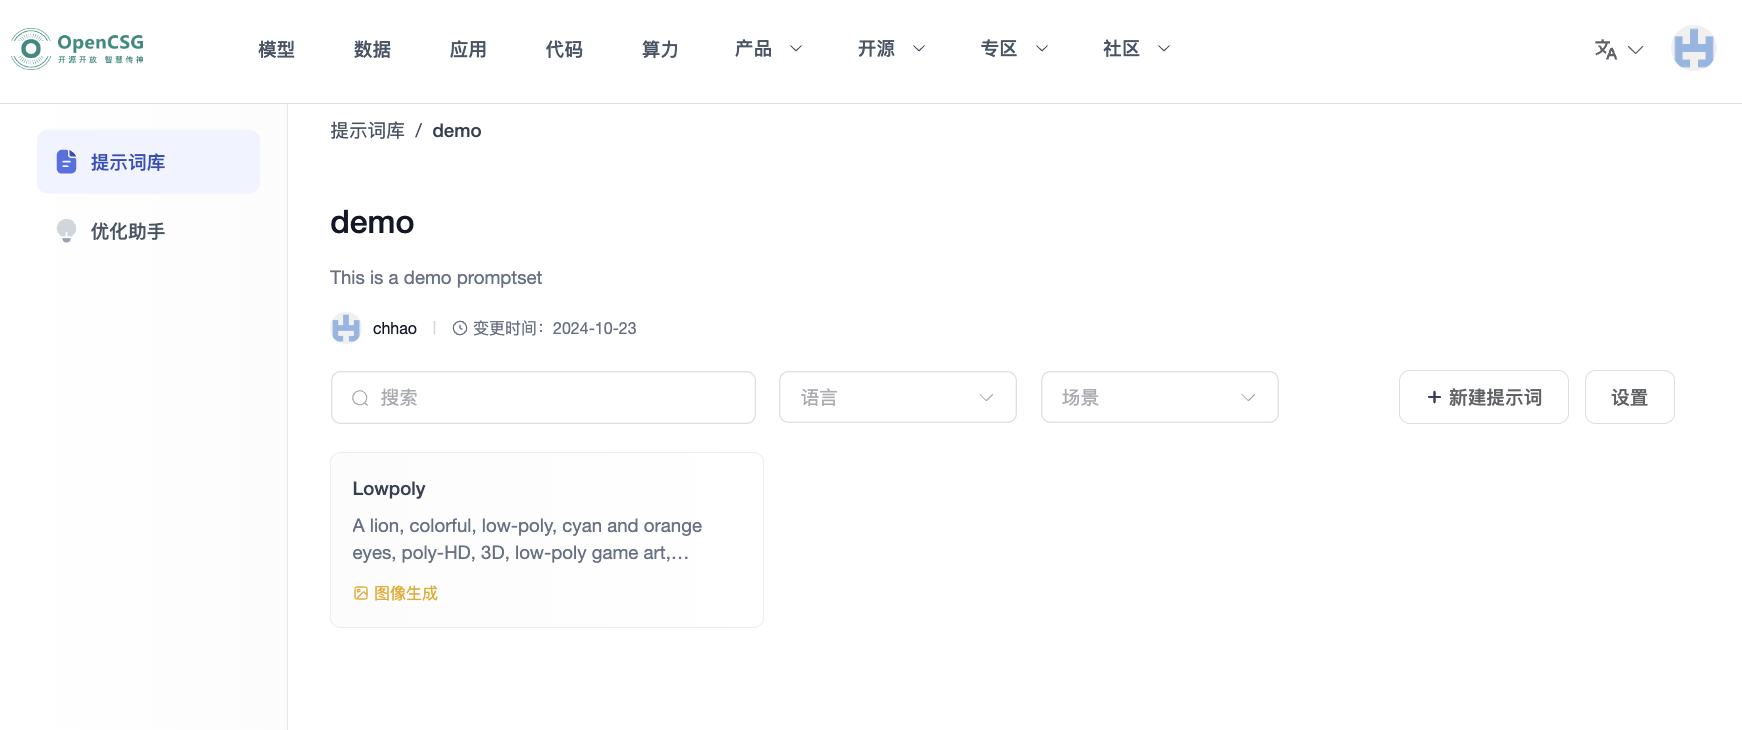Open the user avatar menu in header
This screenshot has width=1742, height=730.
coord(1693,48)
